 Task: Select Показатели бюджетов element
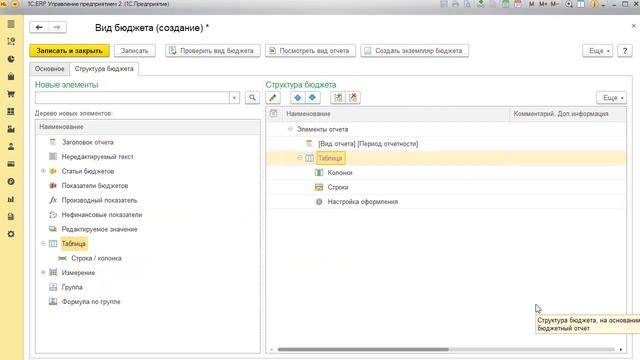[x=95, y=186]
